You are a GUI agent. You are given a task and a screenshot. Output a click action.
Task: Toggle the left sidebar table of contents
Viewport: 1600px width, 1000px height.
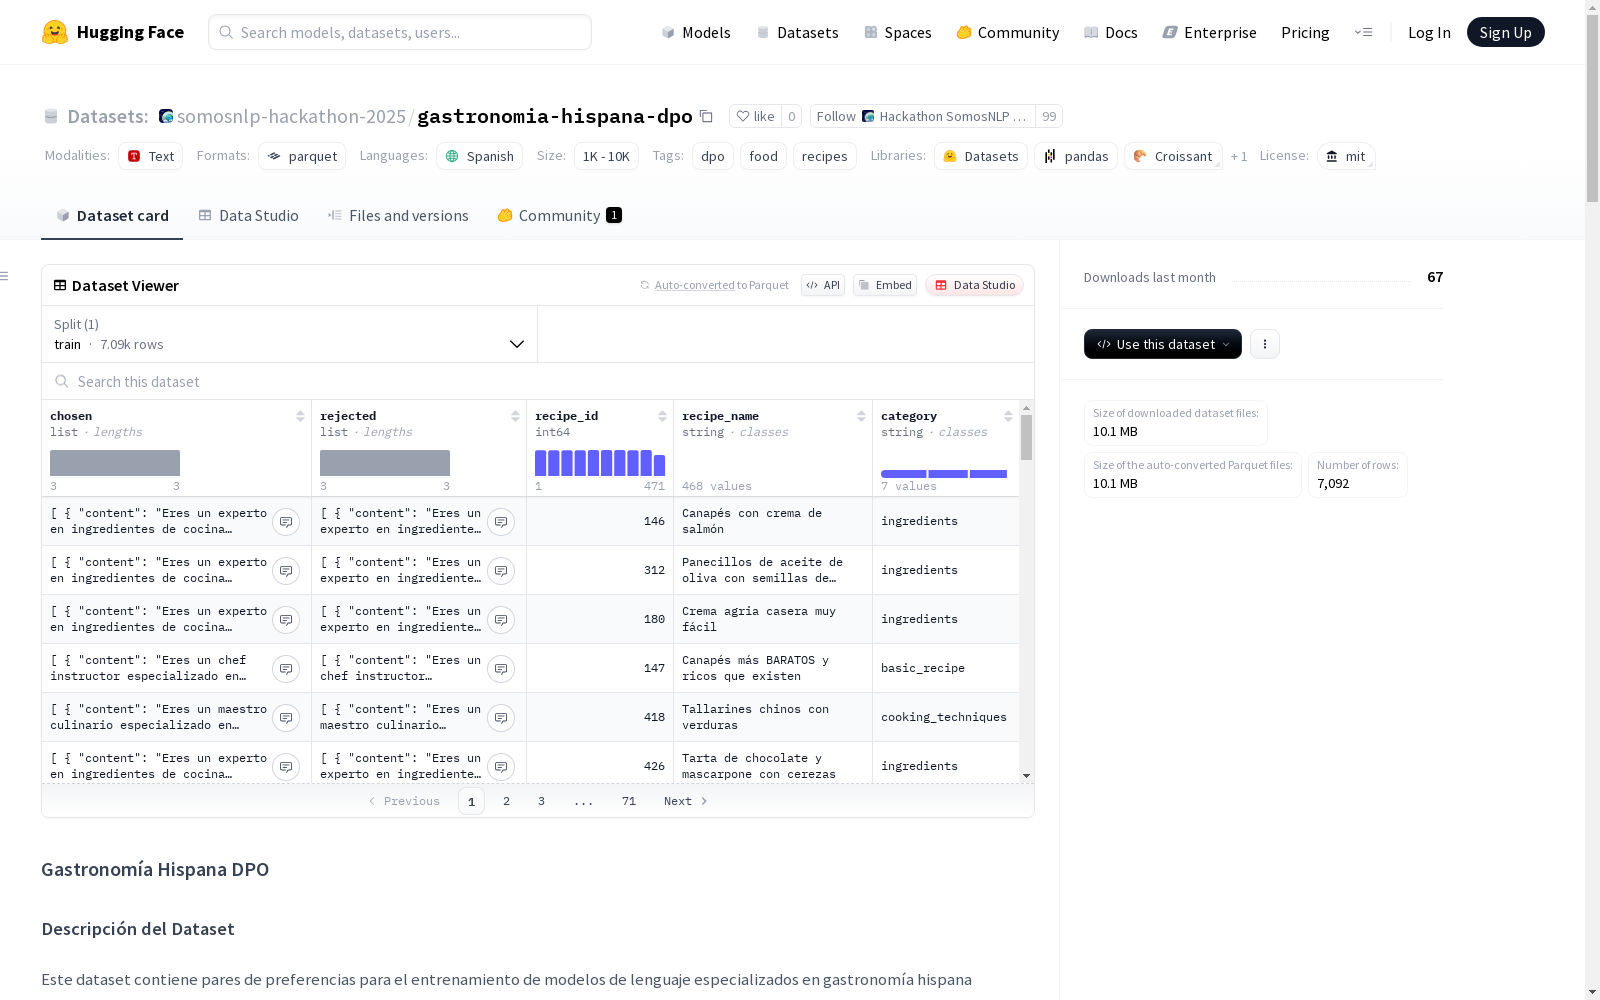[x=4, y=276]
